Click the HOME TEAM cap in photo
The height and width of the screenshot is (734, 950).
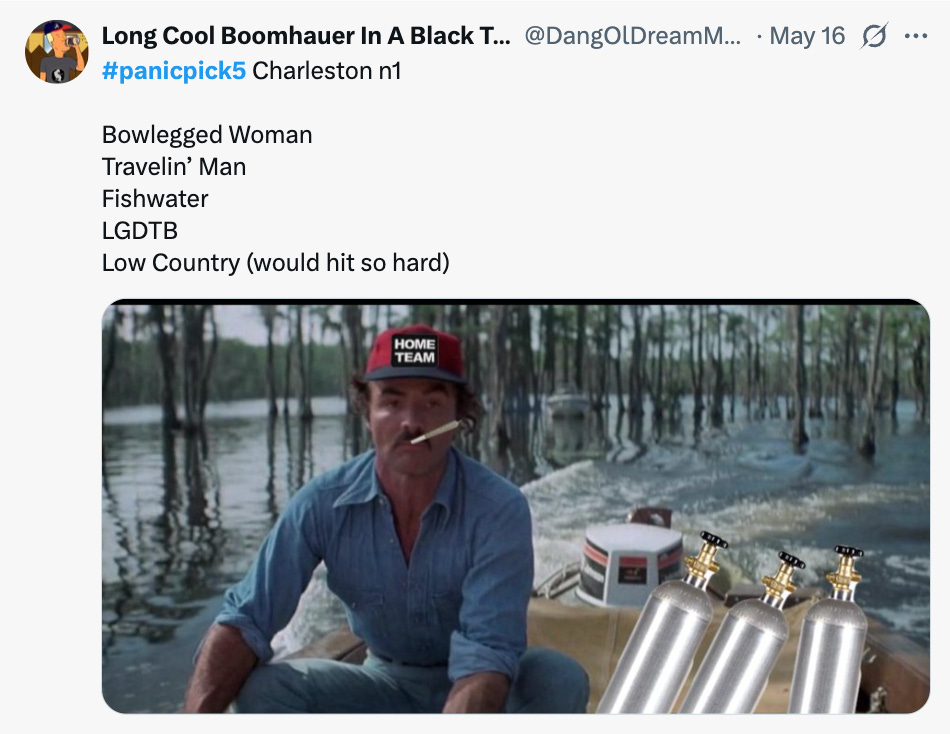coord(415,355)
